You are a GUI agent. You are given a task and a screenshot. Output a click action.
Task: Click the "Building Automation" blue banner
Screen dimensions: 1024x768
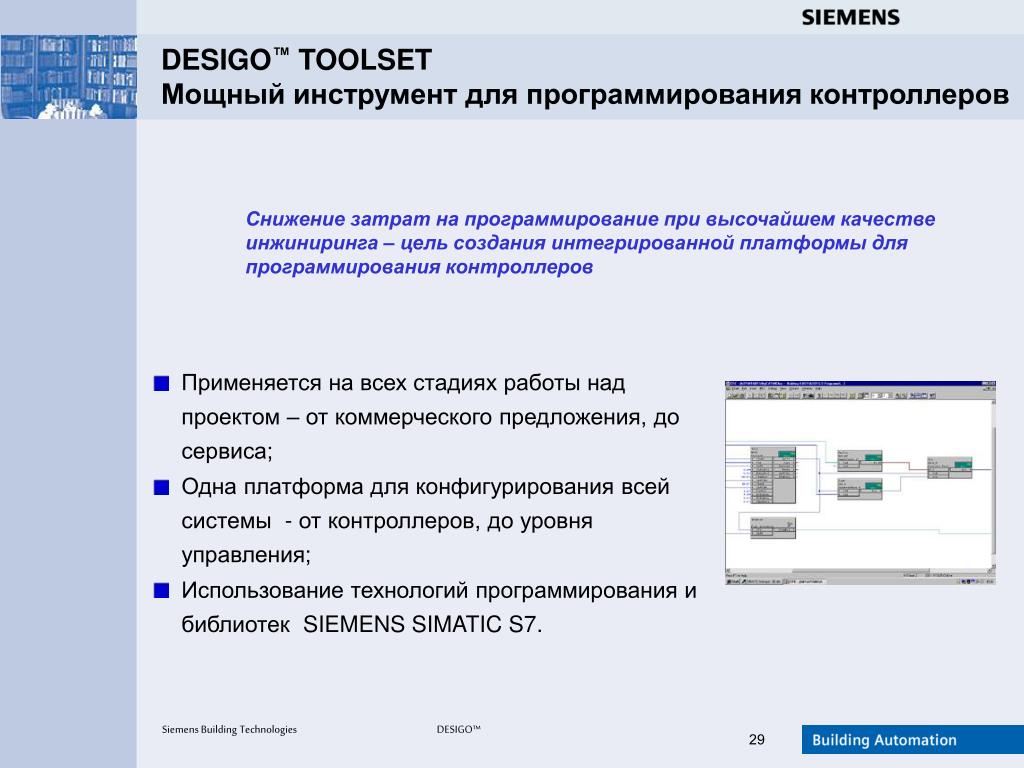[912, 740]
